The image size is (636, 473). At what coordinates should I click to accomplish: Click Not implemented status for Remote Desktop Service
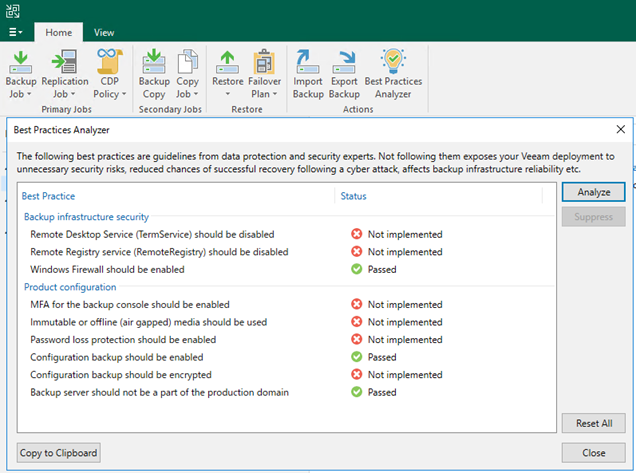point(405,234)
